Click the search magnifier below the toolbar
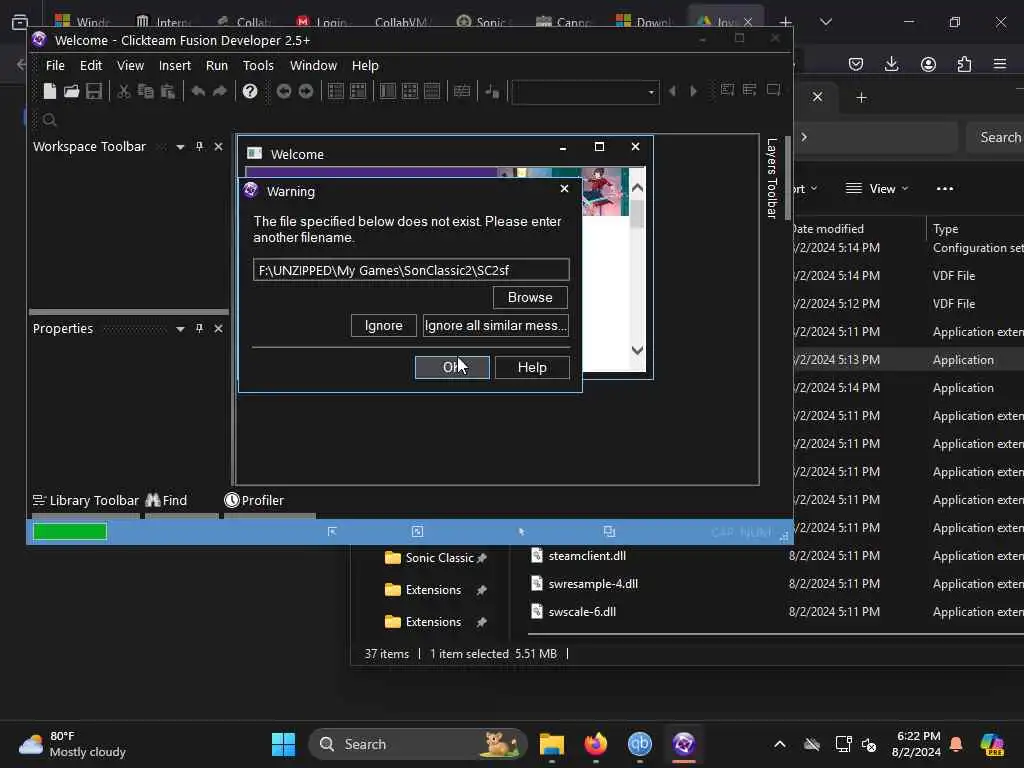The image size is (1024, 768). [x=49, y=120]
